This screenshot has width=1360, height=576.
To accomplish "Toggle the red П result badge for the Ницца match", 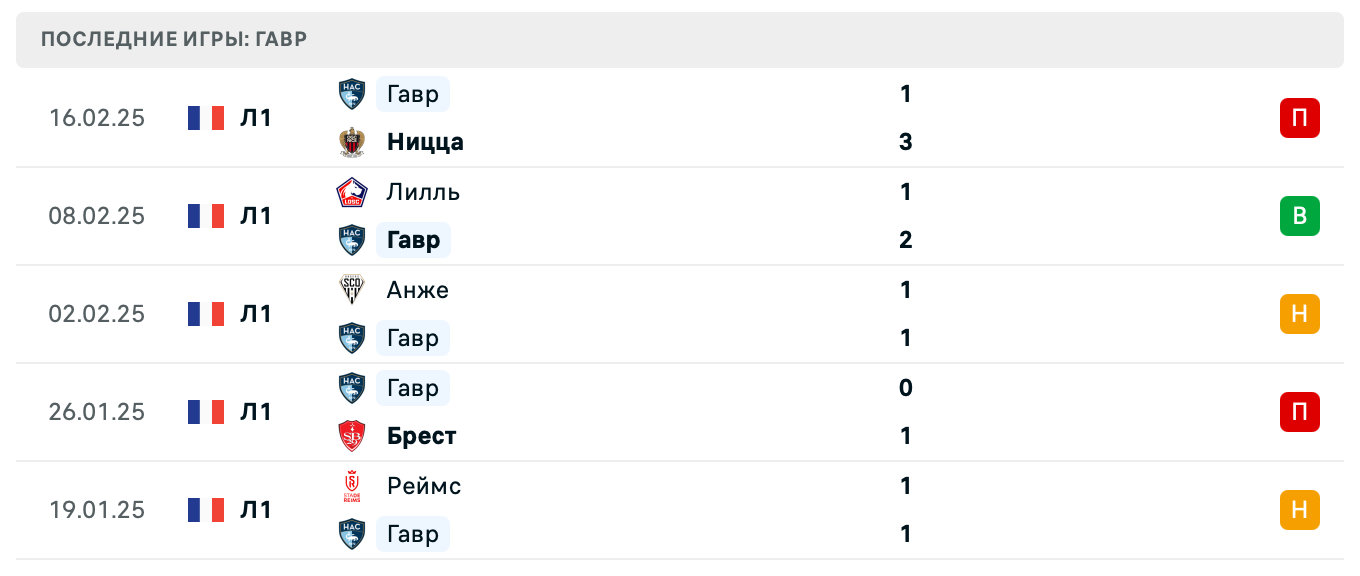I will pos(1299,117).
